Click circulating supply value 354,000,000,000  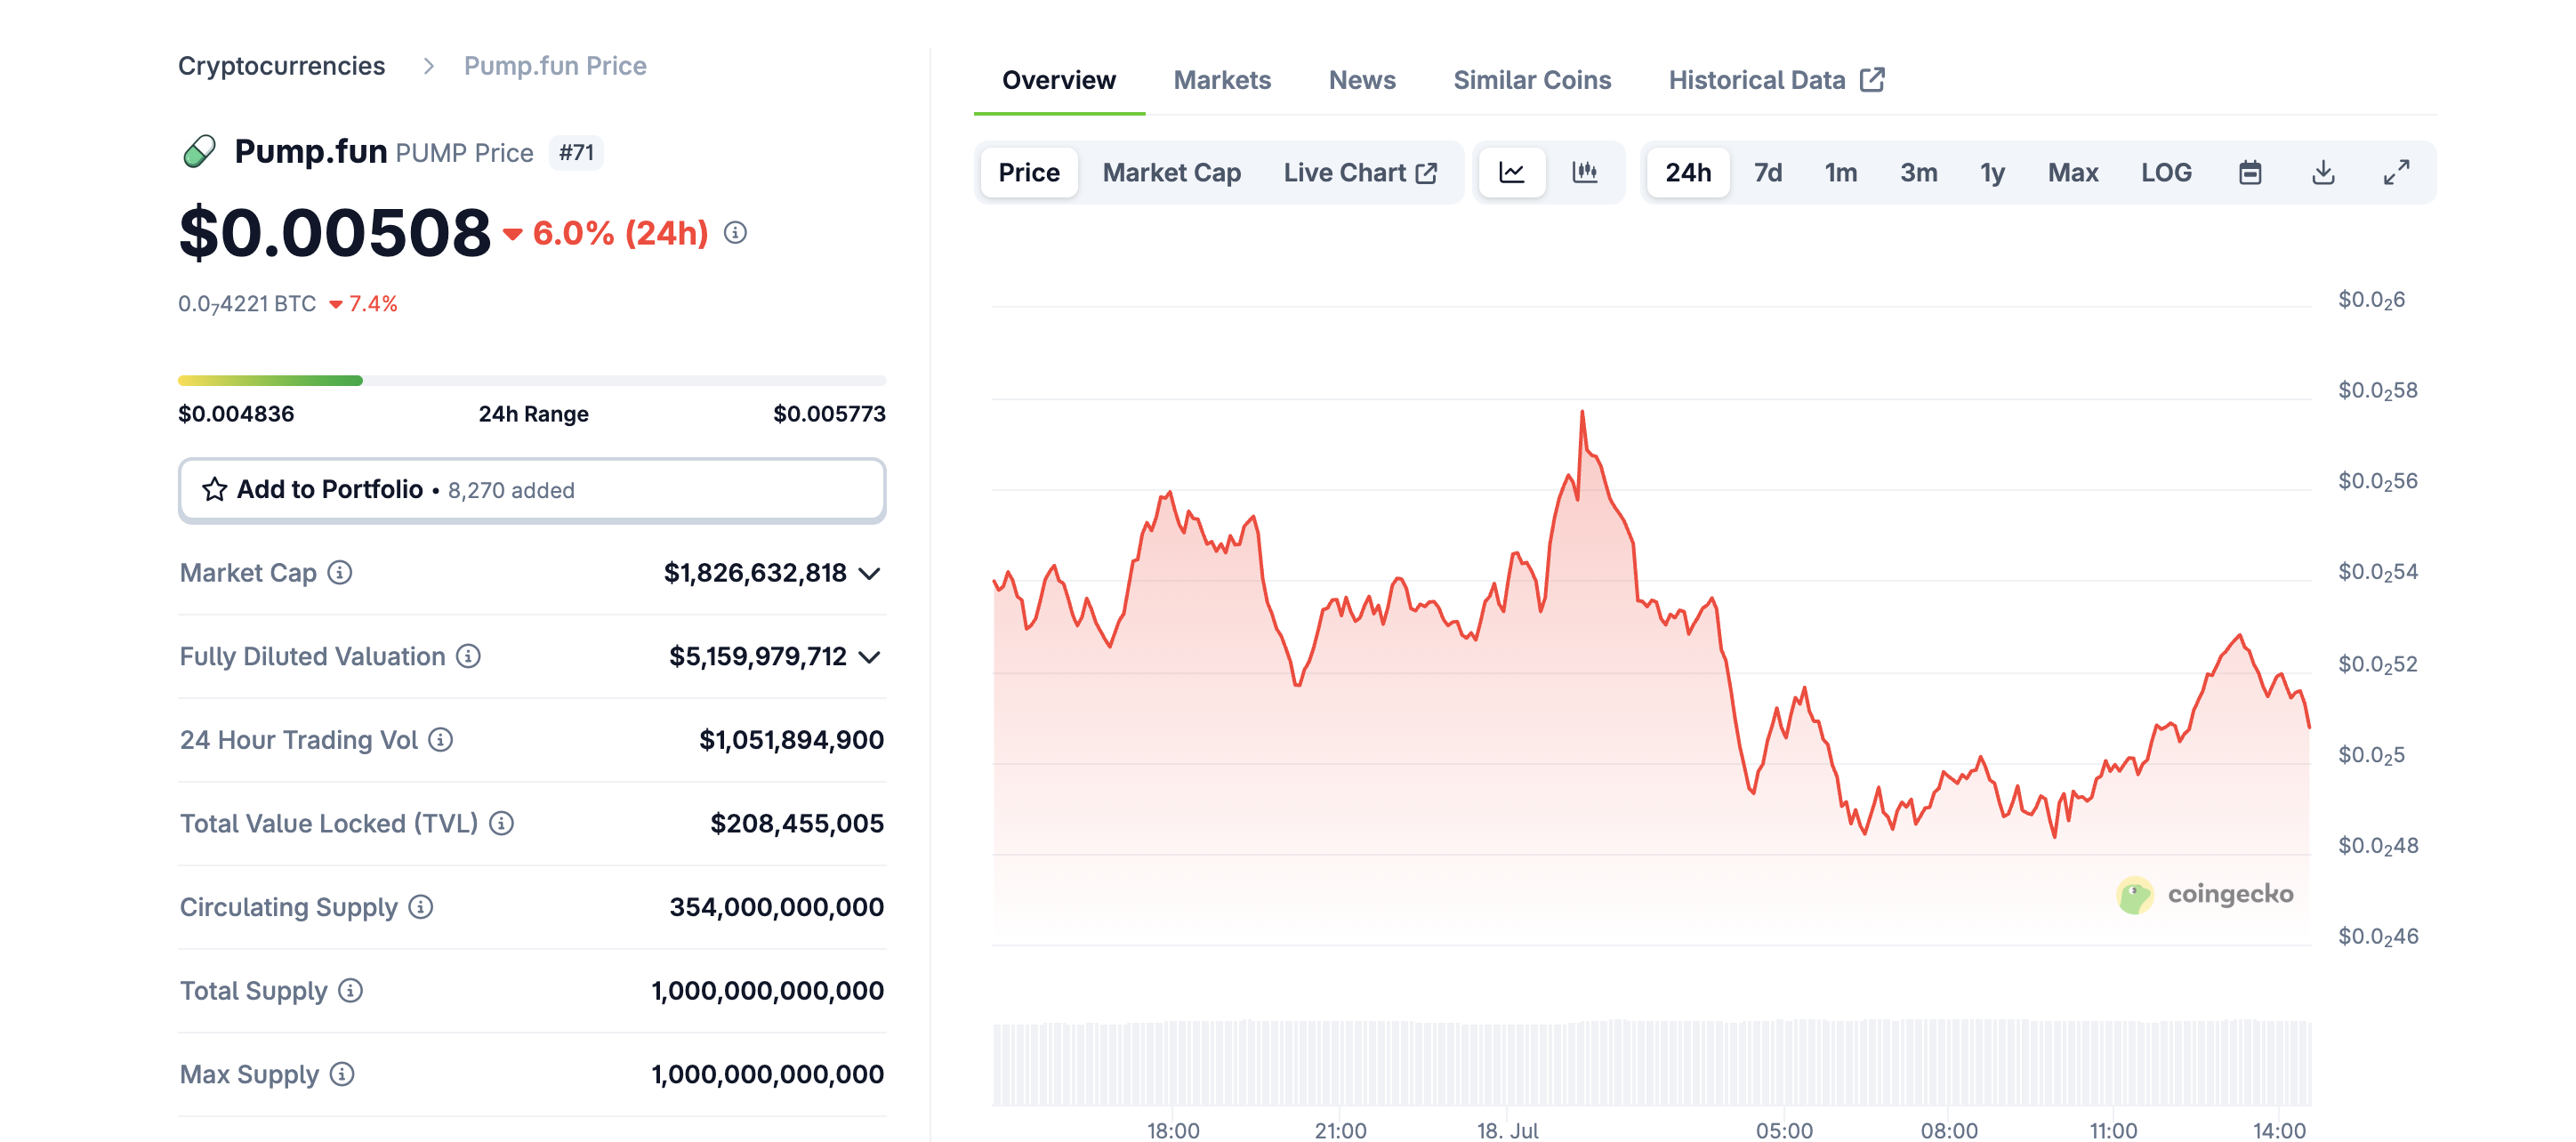[x=776, y=907]
